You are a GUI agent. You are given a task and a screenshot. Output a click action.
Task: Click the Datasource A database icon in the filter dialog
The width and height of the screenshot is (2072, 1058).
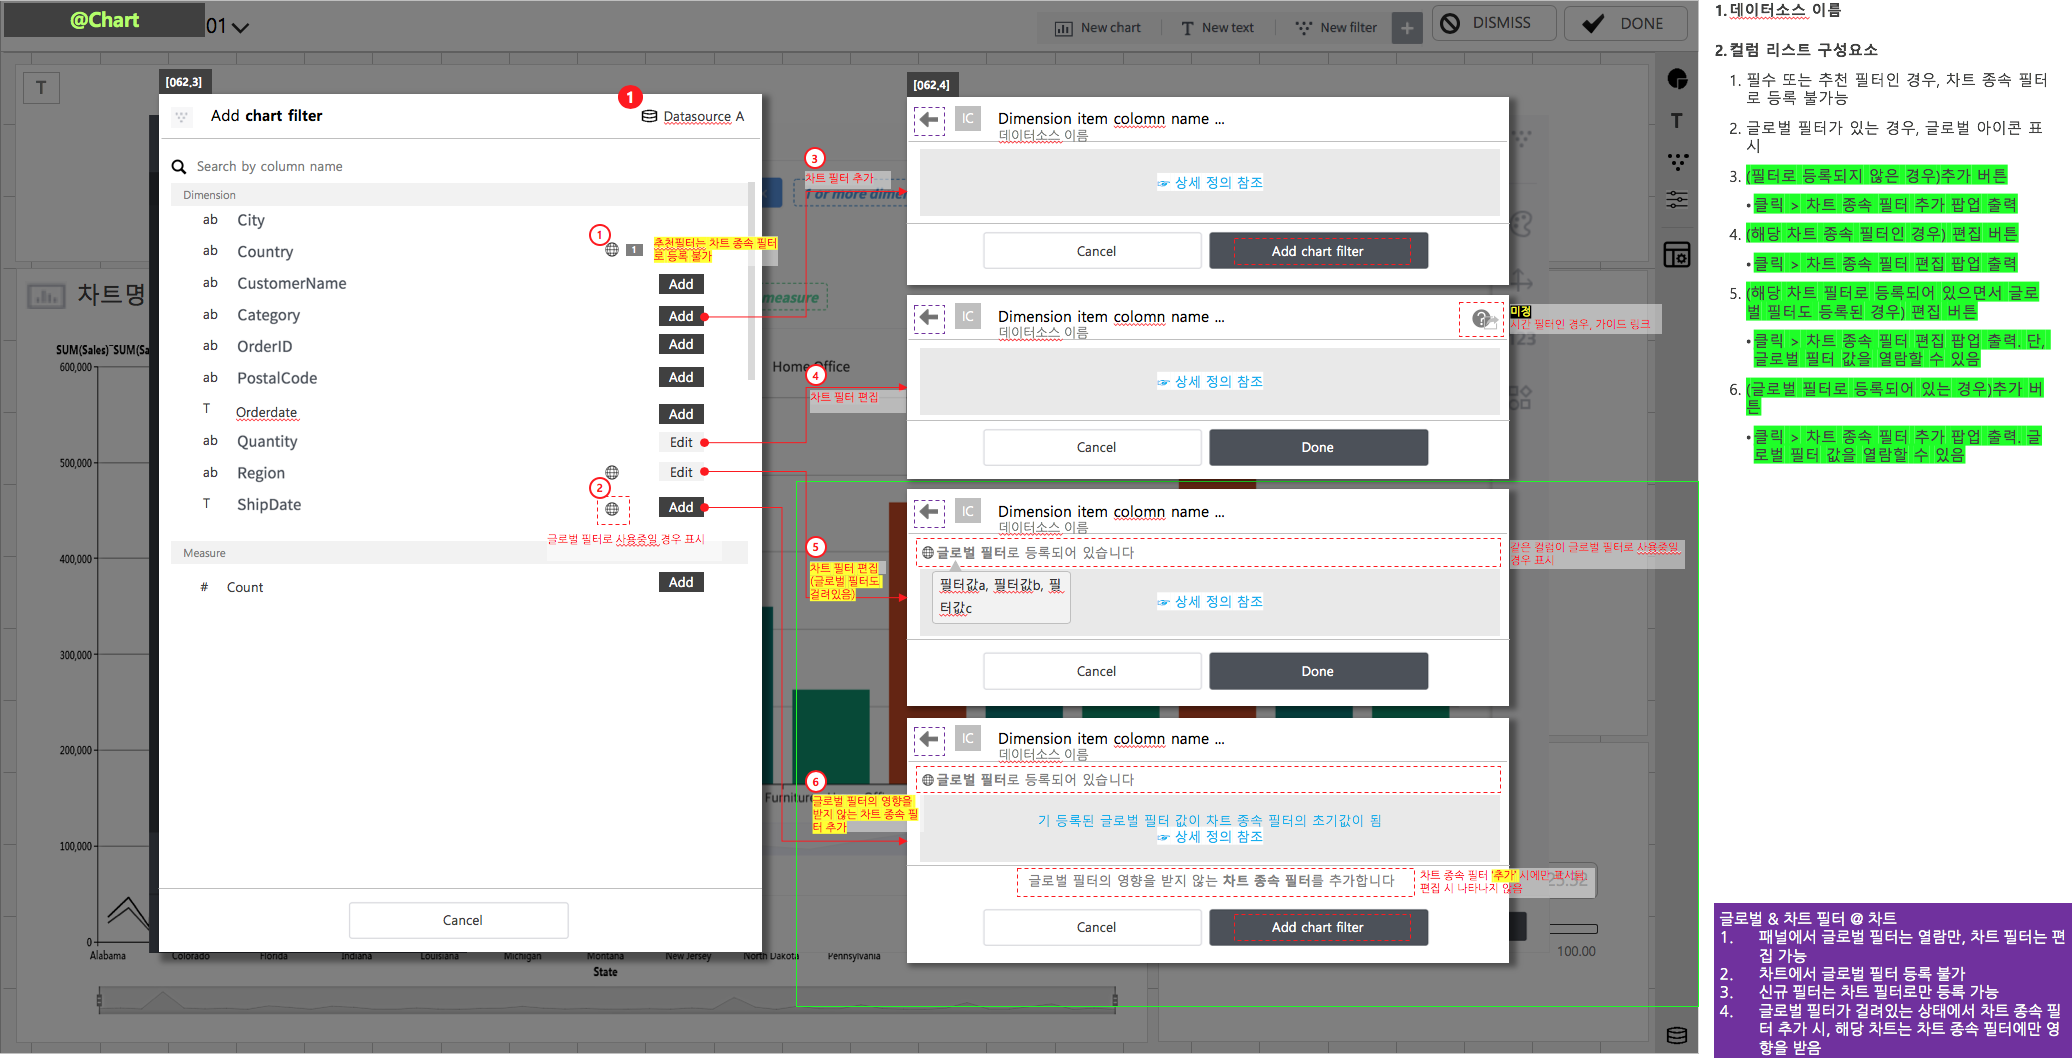[x=648, y=117]
